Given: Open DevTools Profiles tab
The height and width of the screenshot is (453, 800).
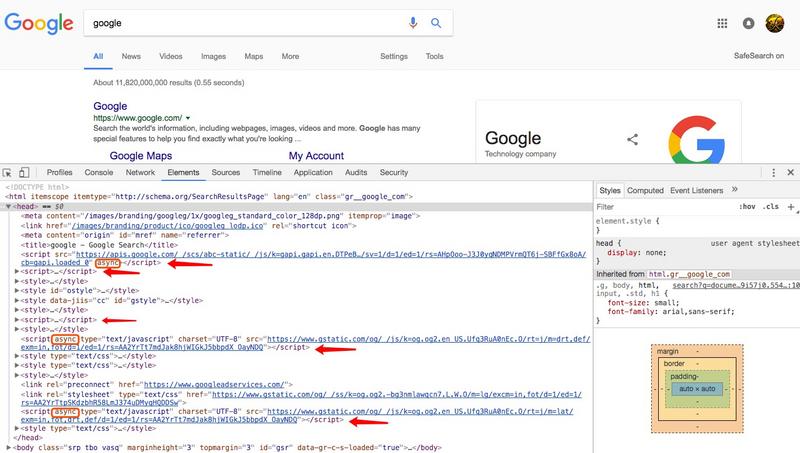Looking at the screenshot, I should coord(60,172).
